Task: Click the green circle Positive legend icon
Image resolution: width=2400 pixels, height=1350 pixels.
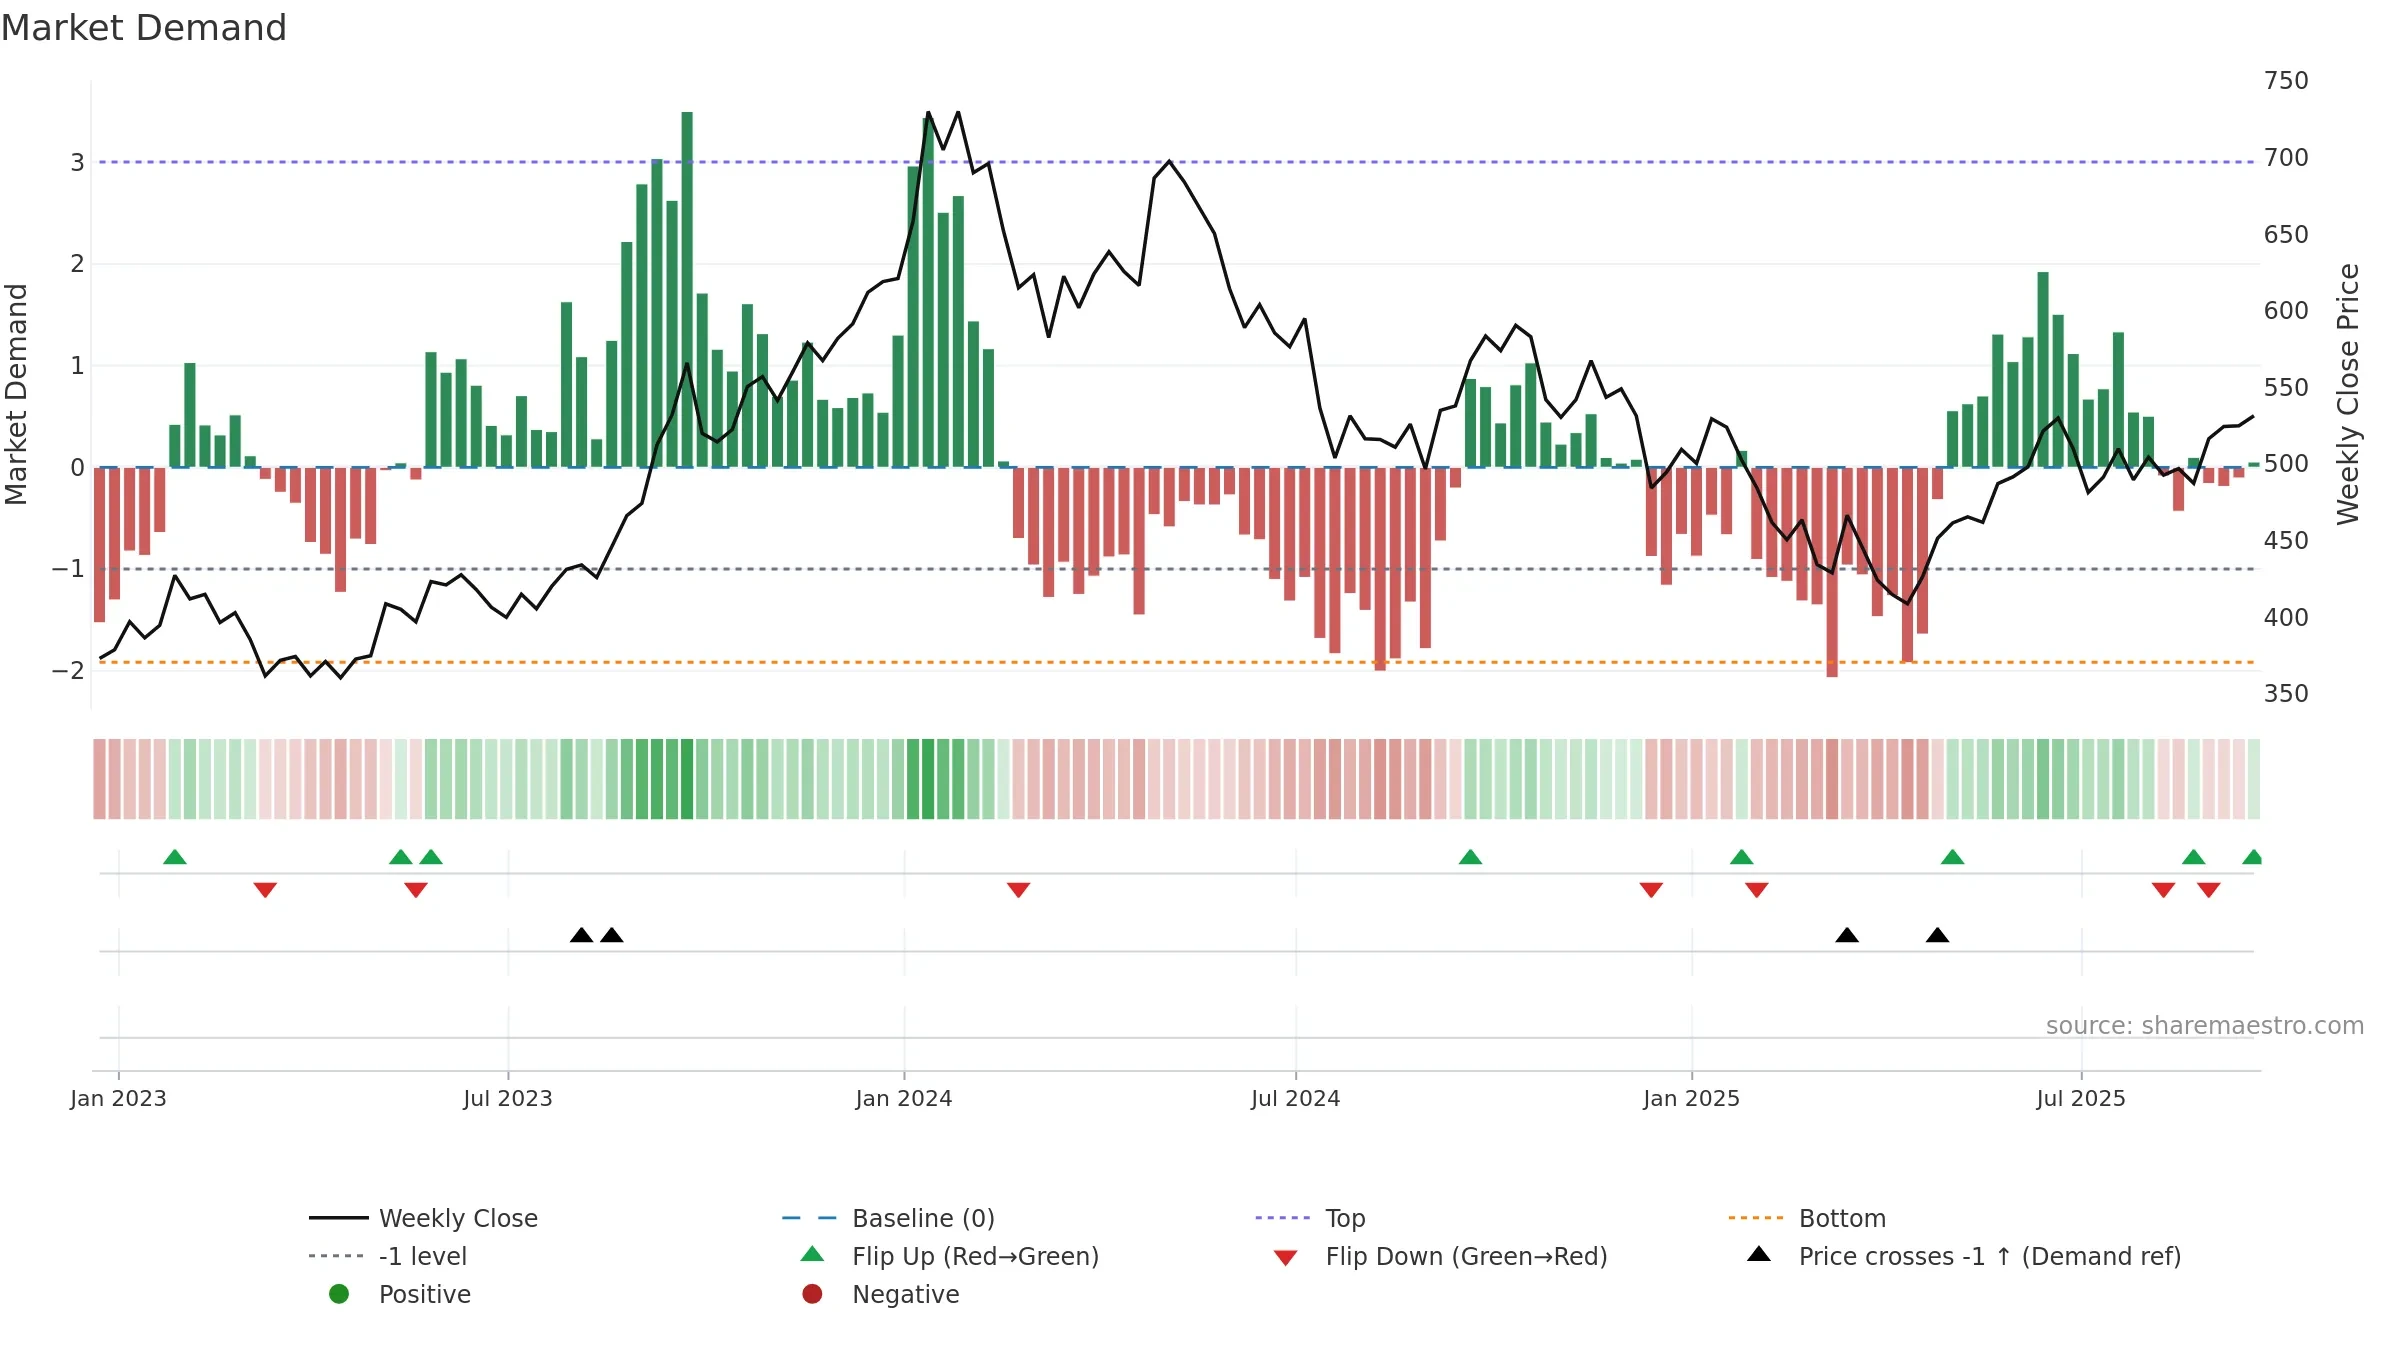Action: pos(339,1294)
